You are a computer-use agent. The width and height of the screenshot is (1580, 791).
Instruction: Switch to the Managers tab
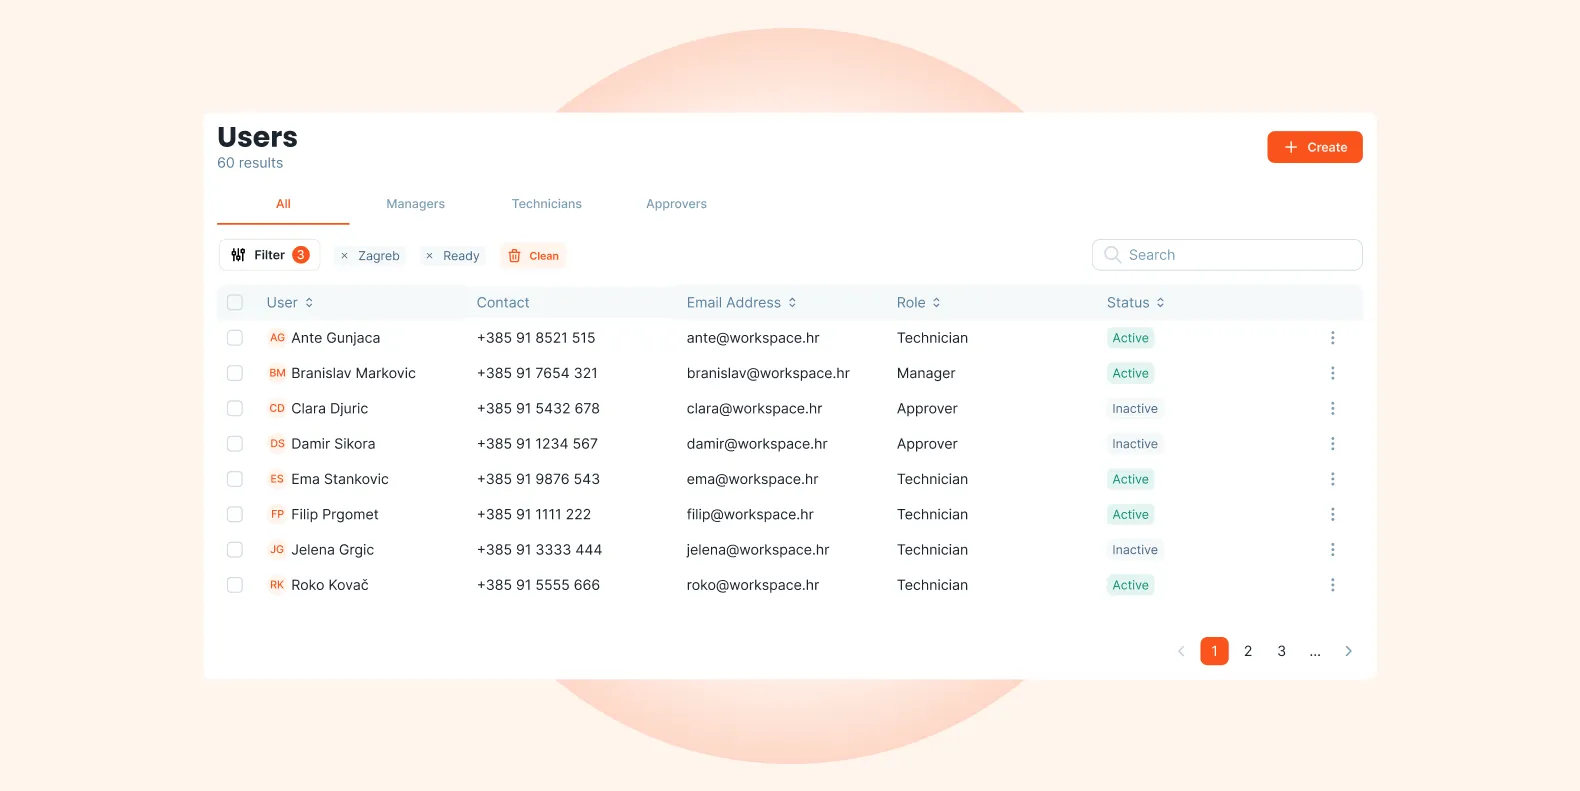pos(415,204)
